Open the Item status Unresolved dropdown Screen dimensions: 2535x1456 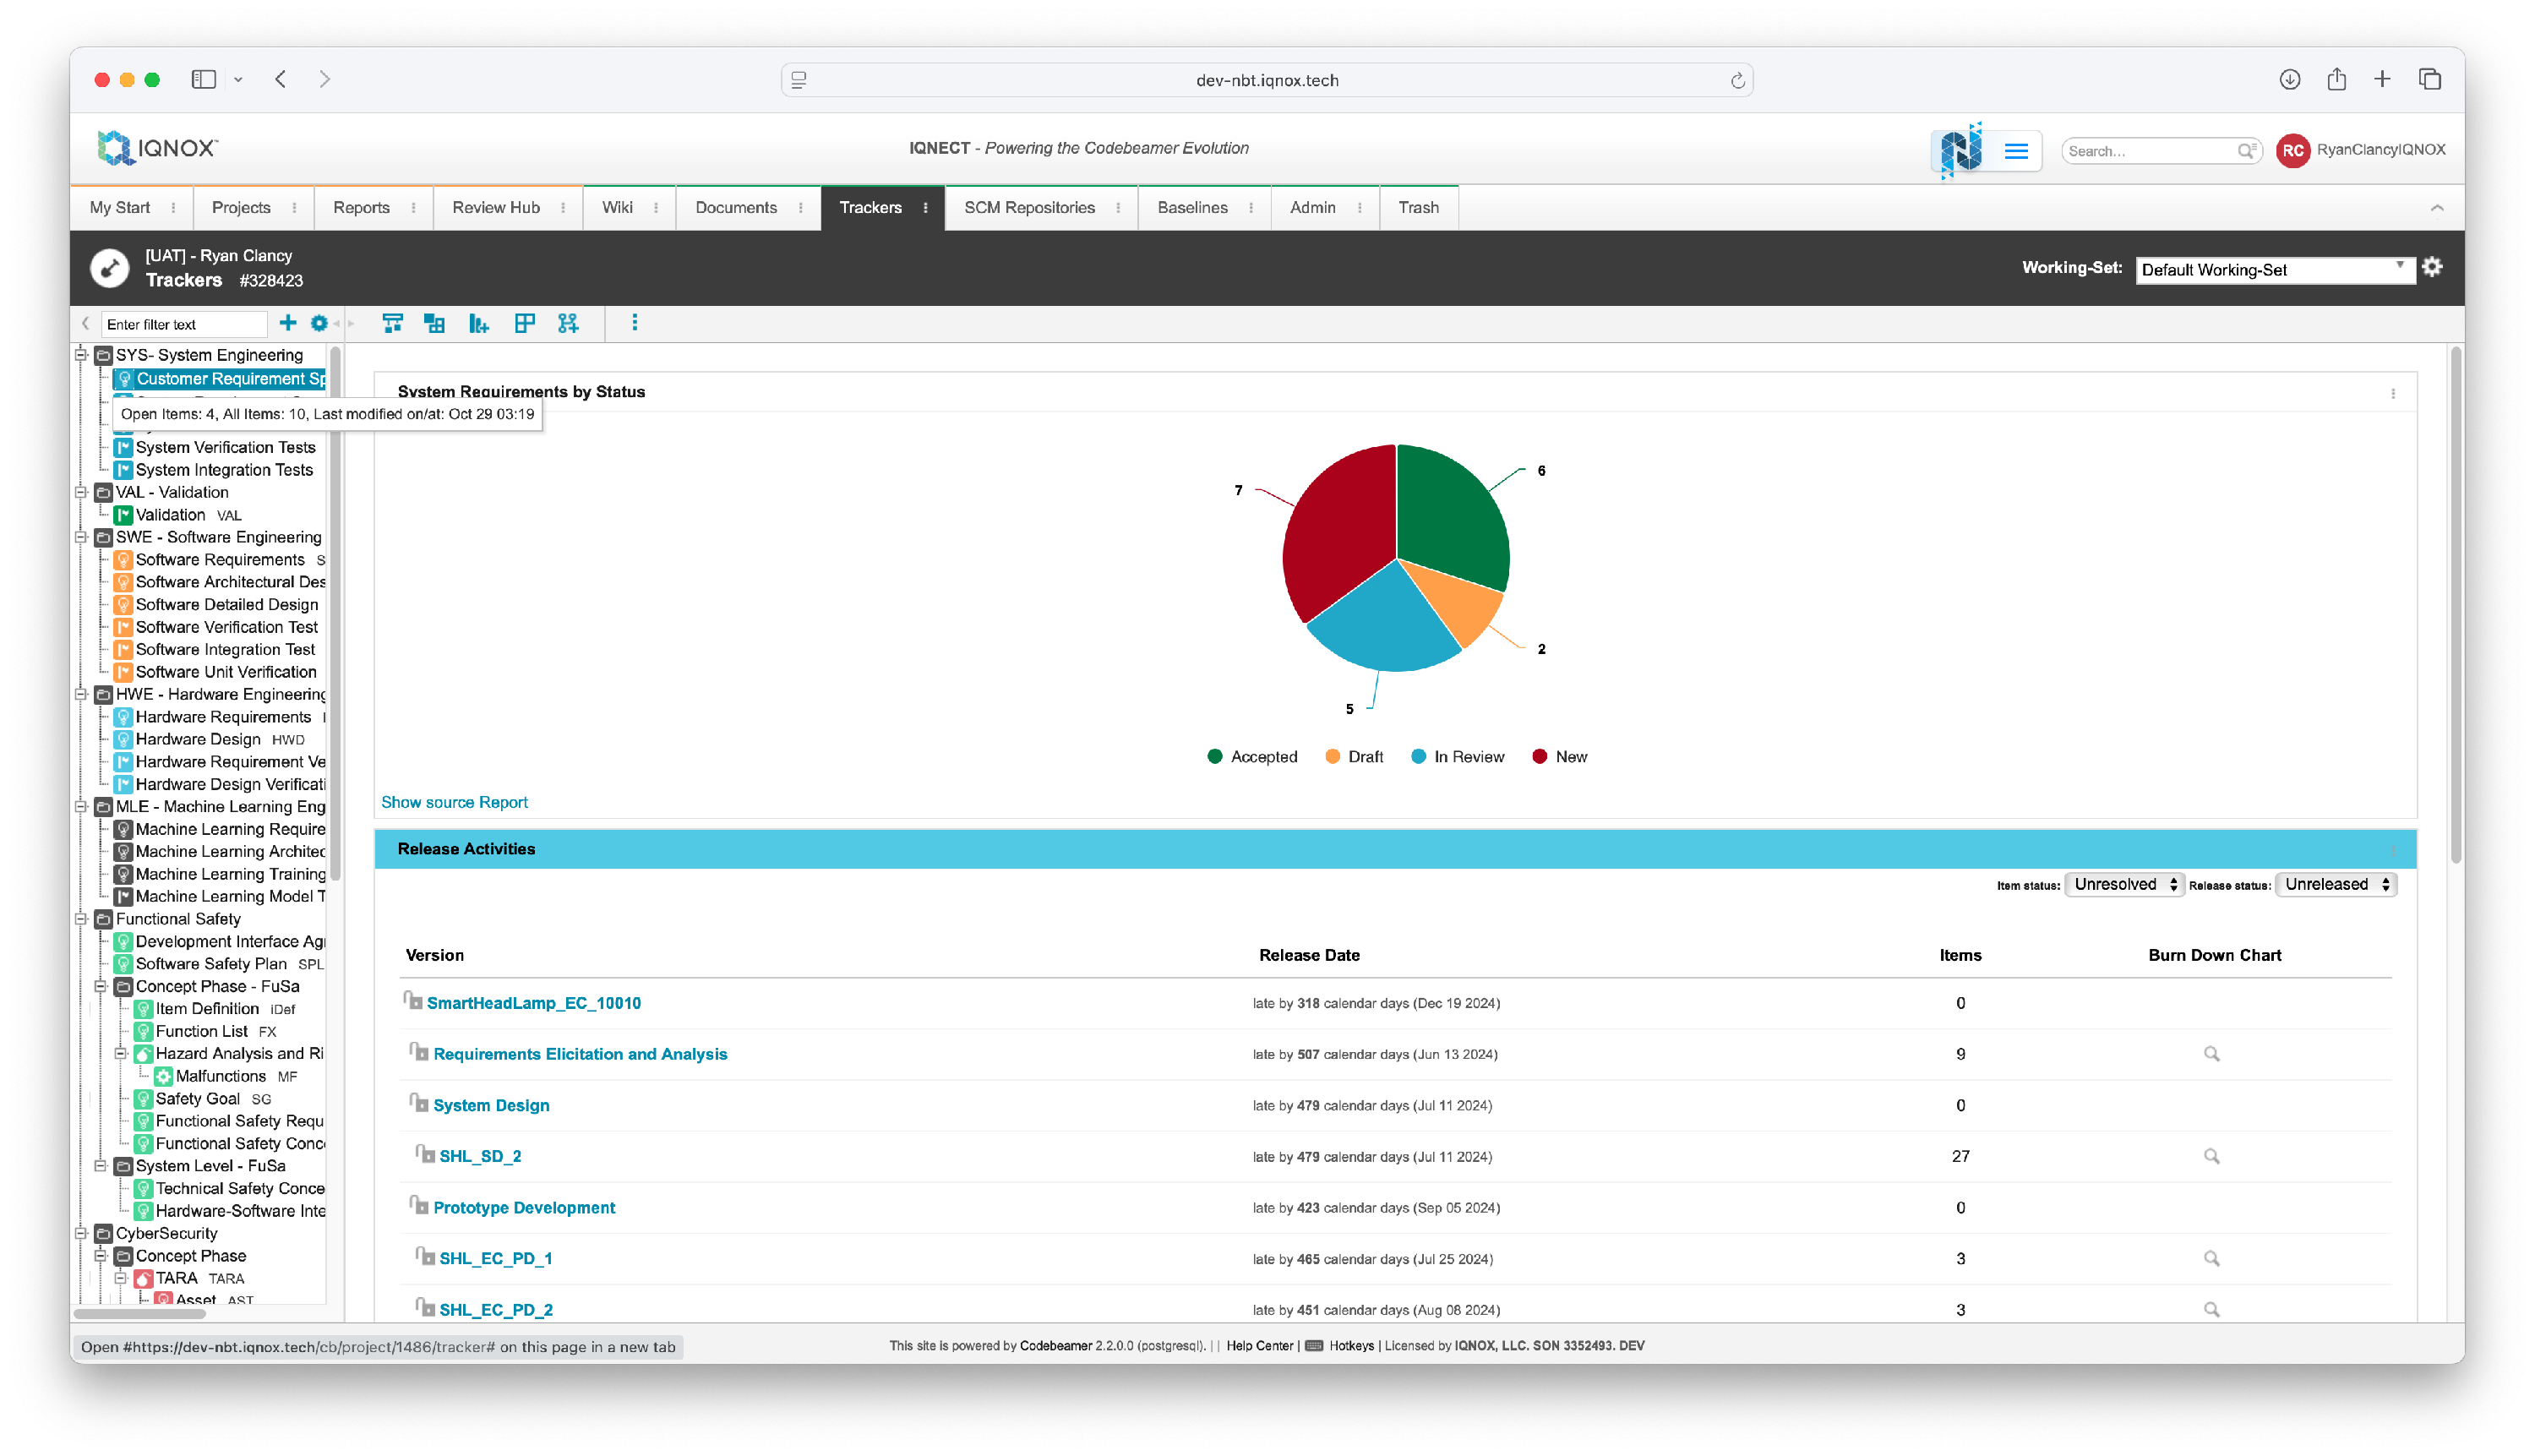click(2123, 884)
